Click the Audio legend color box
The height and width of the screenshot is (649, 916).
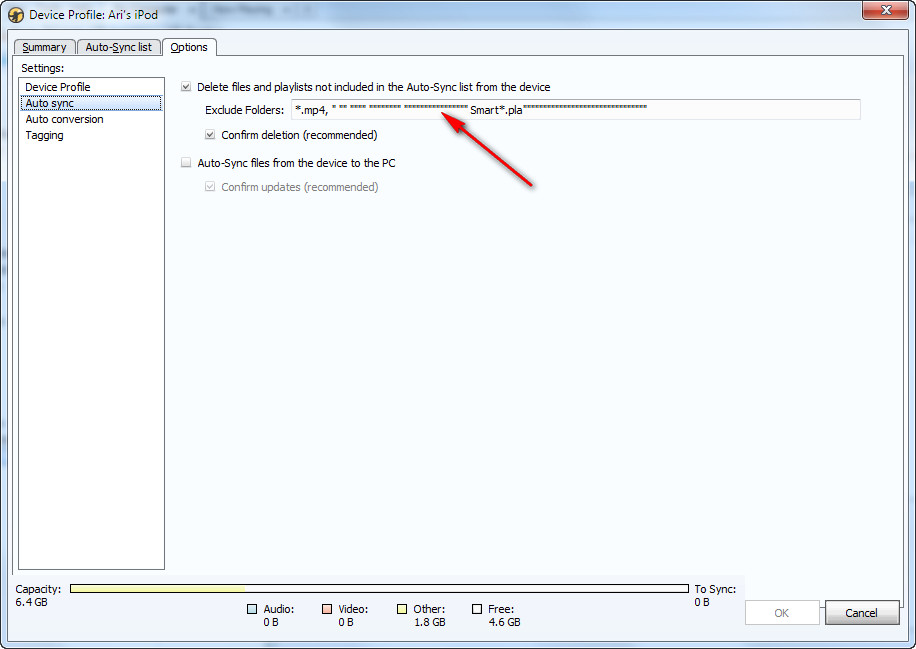coord(252,609)
